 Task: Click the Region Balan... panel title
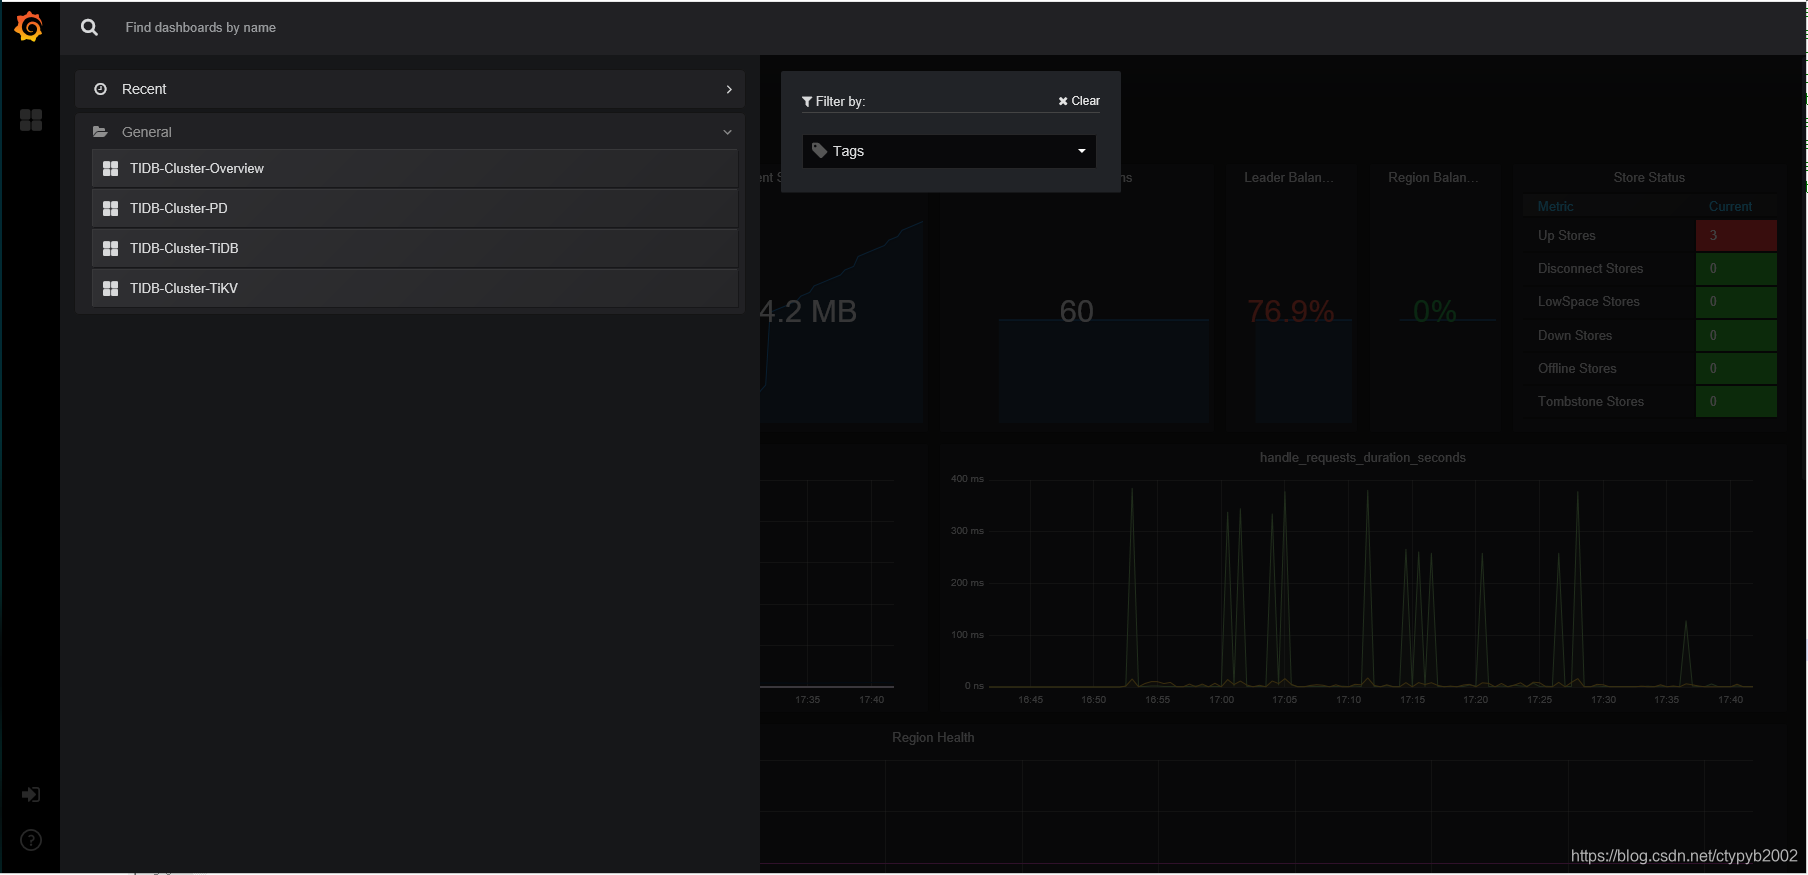tap(1433, 178)
